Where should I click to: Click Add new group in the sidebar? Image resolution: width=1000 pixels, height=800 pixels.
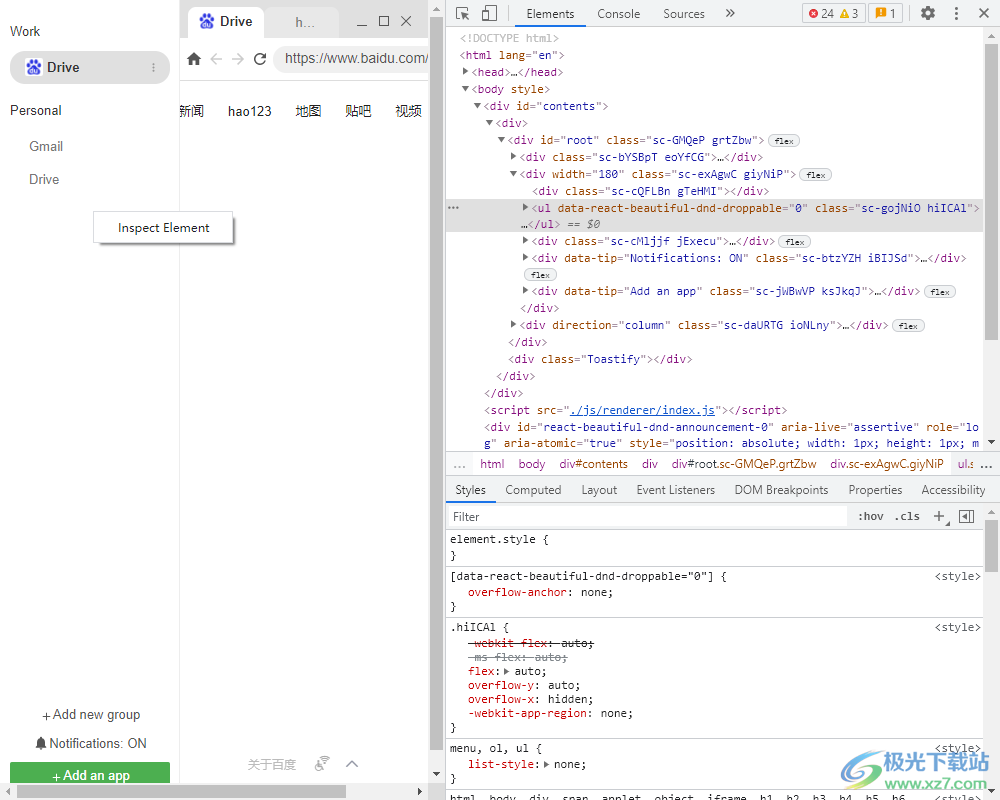pyautogui.click(x=91, y=715)
